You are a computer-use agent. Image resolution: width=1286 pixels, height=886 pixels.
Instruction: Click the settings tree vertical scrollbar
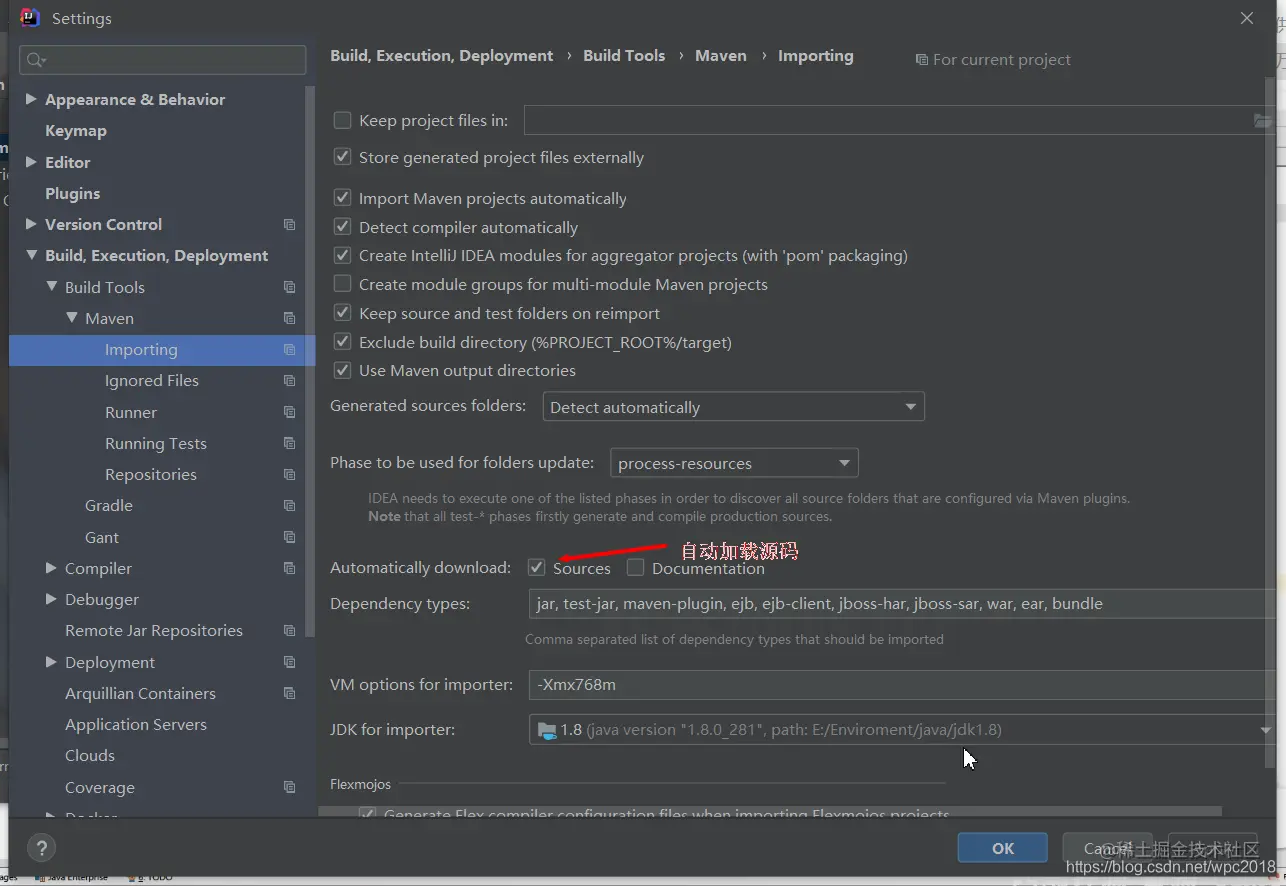(311, 360)
